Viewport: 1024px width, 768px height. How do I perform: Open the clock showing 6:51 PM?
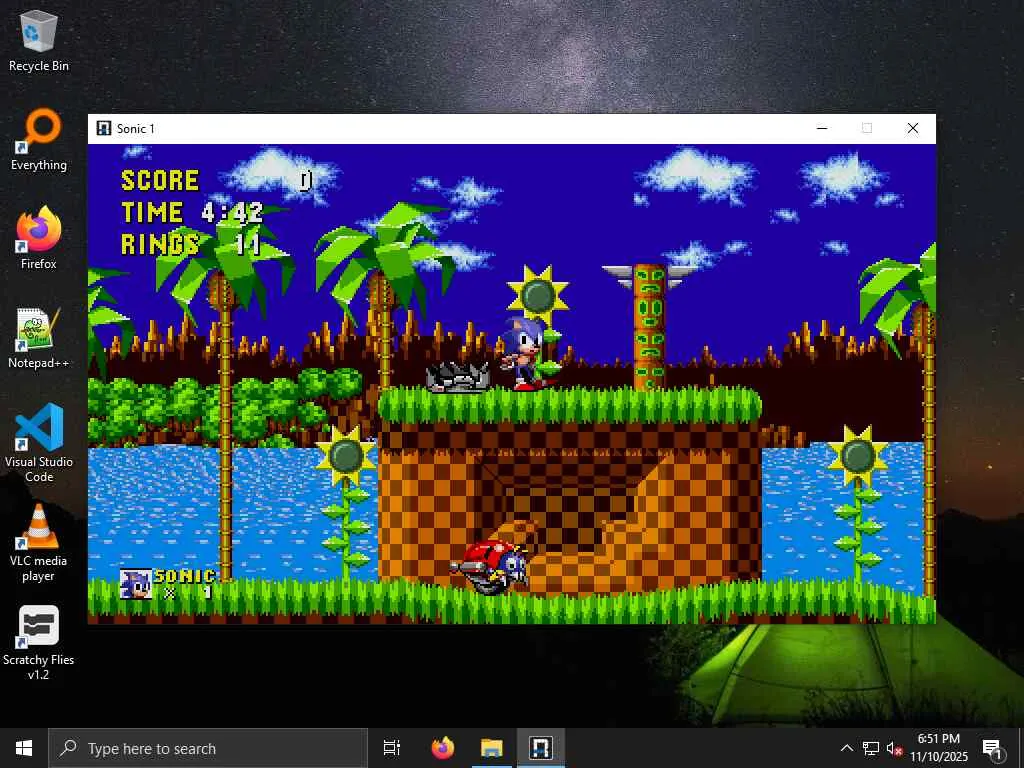pos(939,748)
